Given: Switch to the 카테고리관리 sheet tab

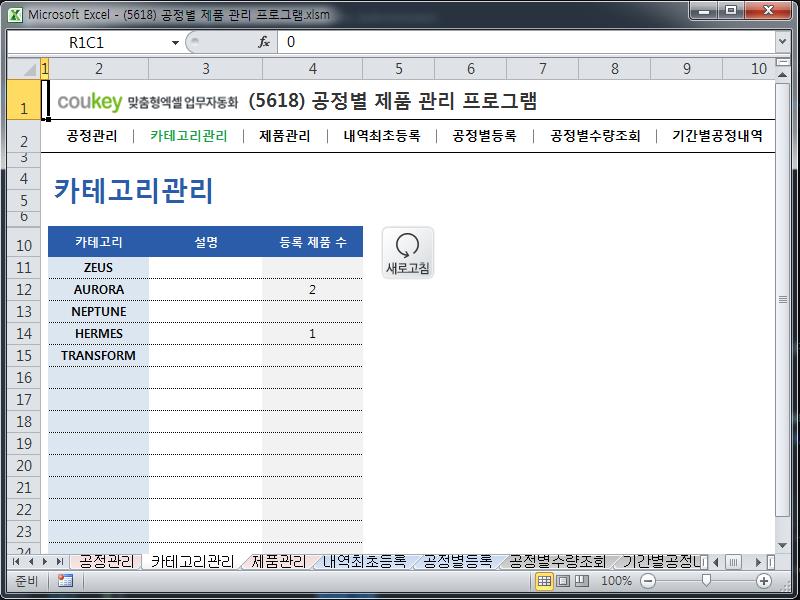Looking at the screenshot, I should 192,562.
